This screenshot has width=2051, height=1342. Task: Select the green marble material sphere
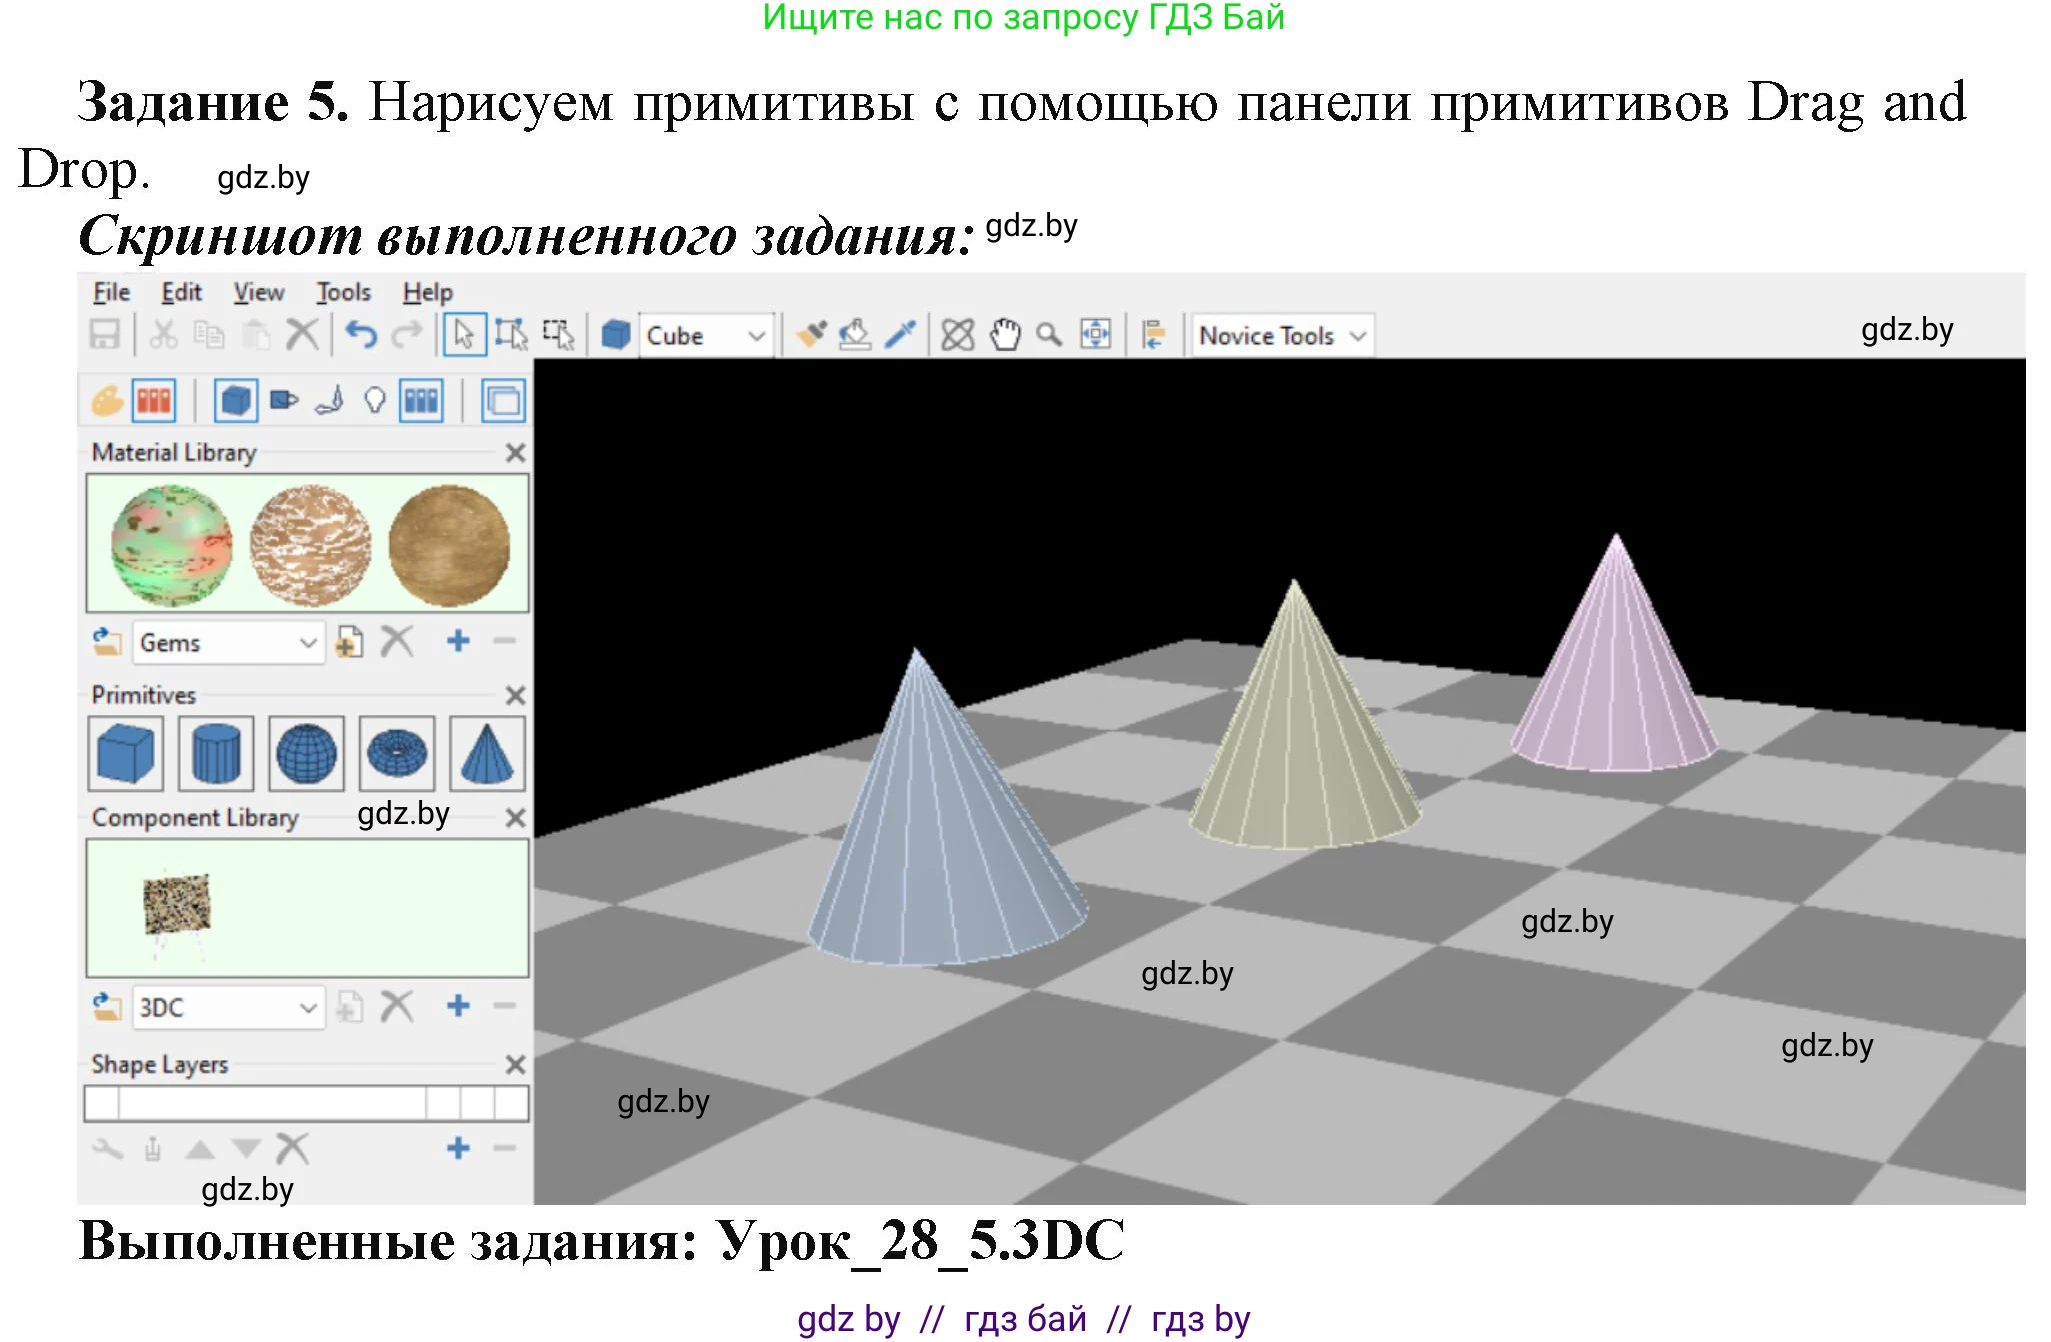171,545
